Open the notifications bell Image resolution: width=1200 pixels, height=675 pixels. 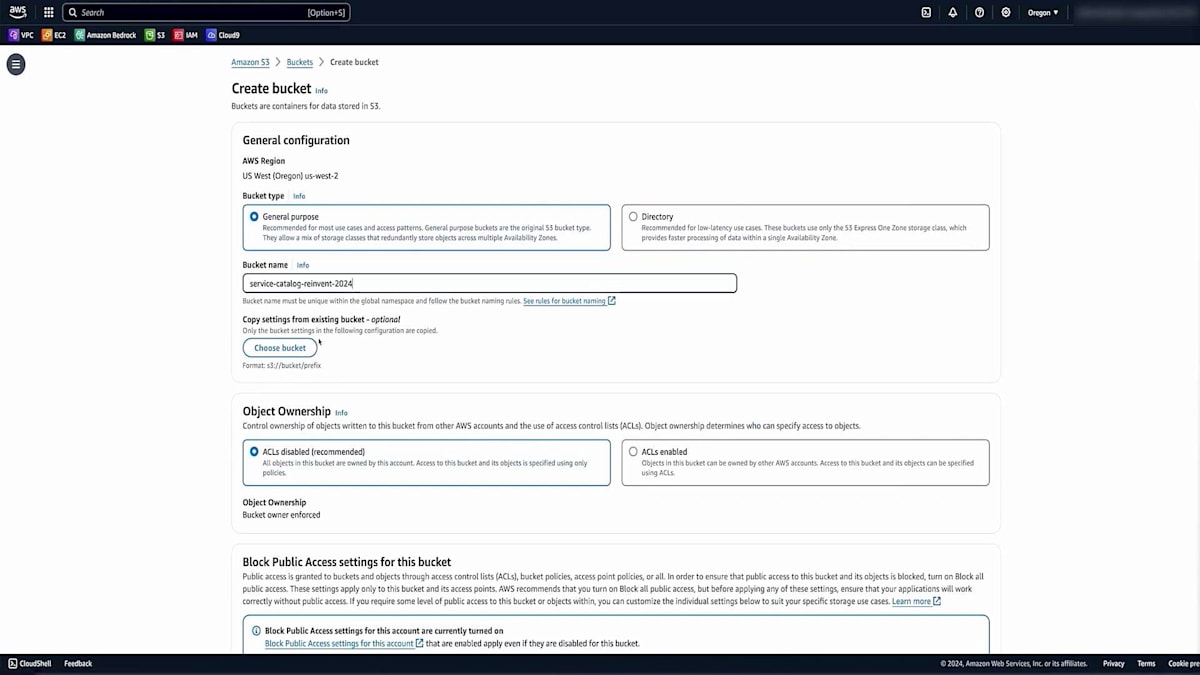952,12
